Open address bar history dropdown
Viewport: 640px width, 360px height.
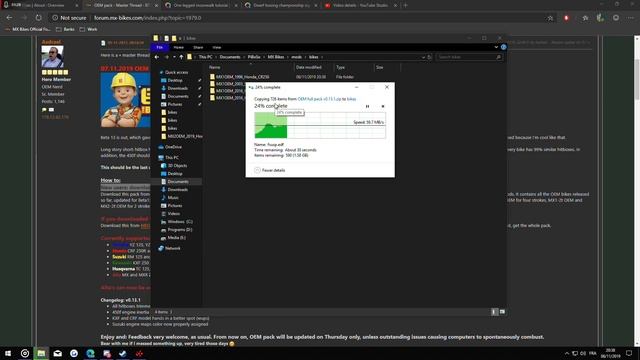click(x=423, y=57)
